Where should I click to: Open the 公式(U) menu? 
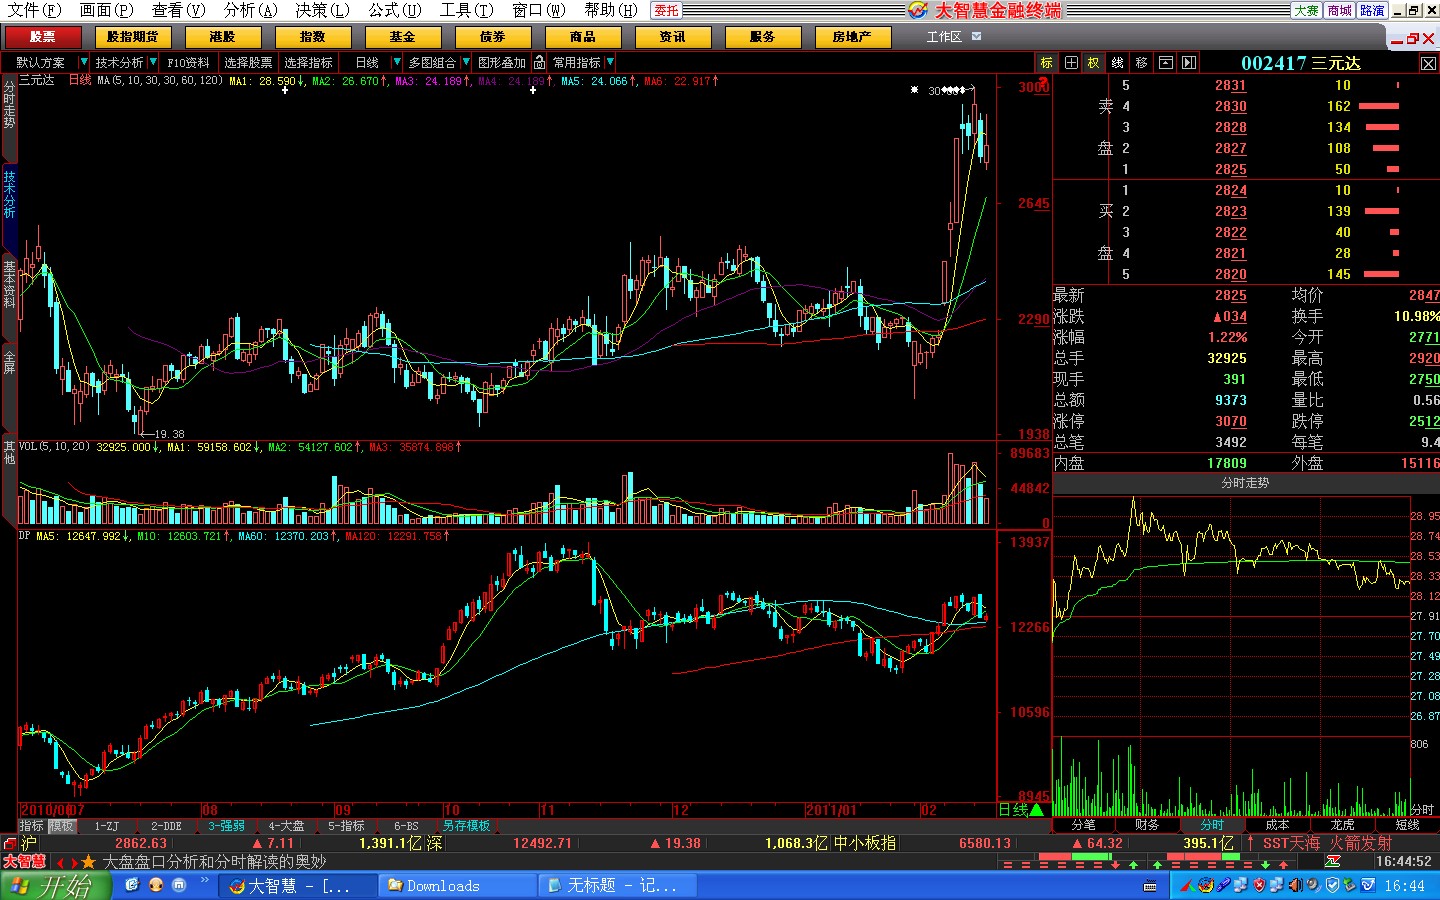[x=394, y=10]
